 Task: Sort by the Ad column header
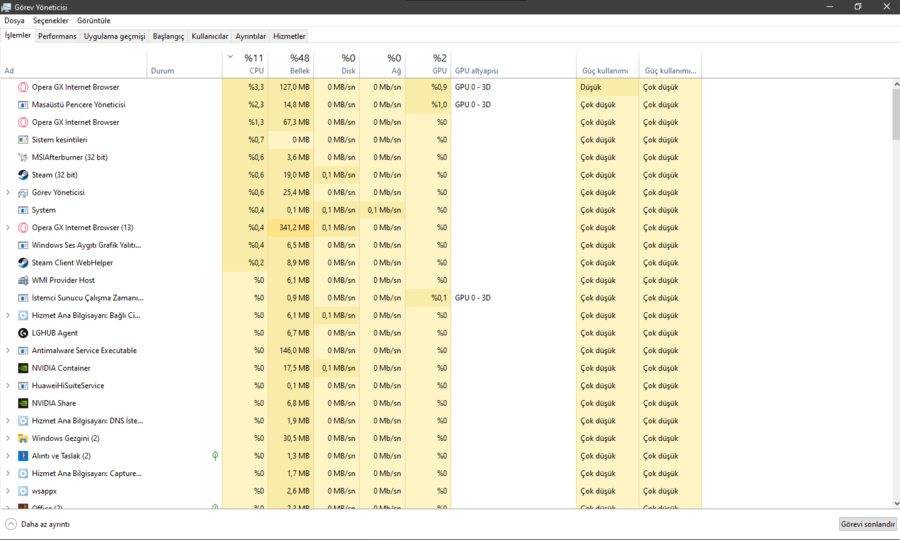coord(73,64)
